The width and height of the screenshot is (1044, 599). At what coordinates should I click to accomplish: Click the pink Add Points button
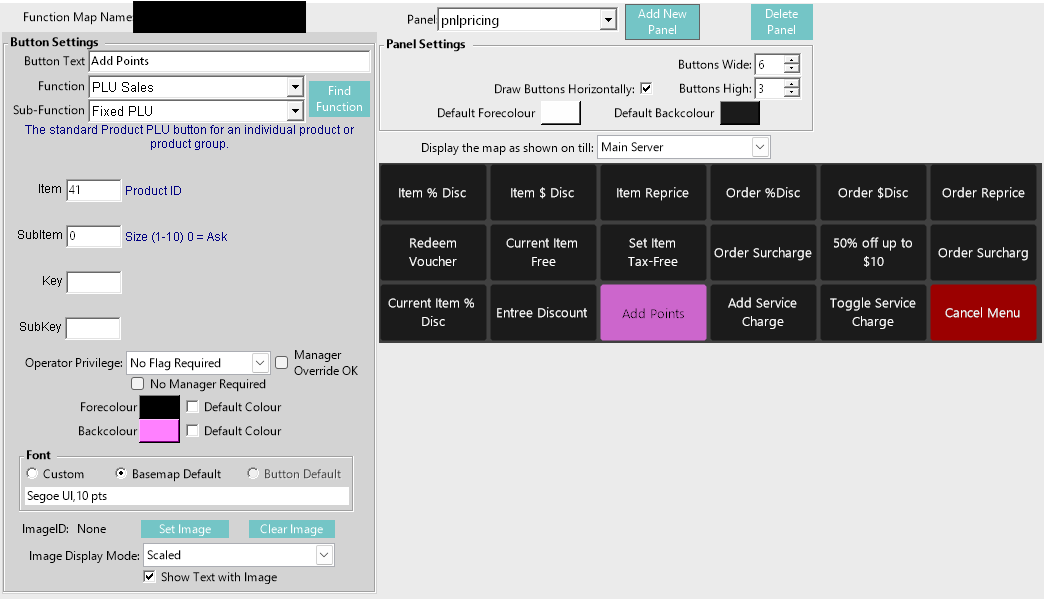pos(653,313)
